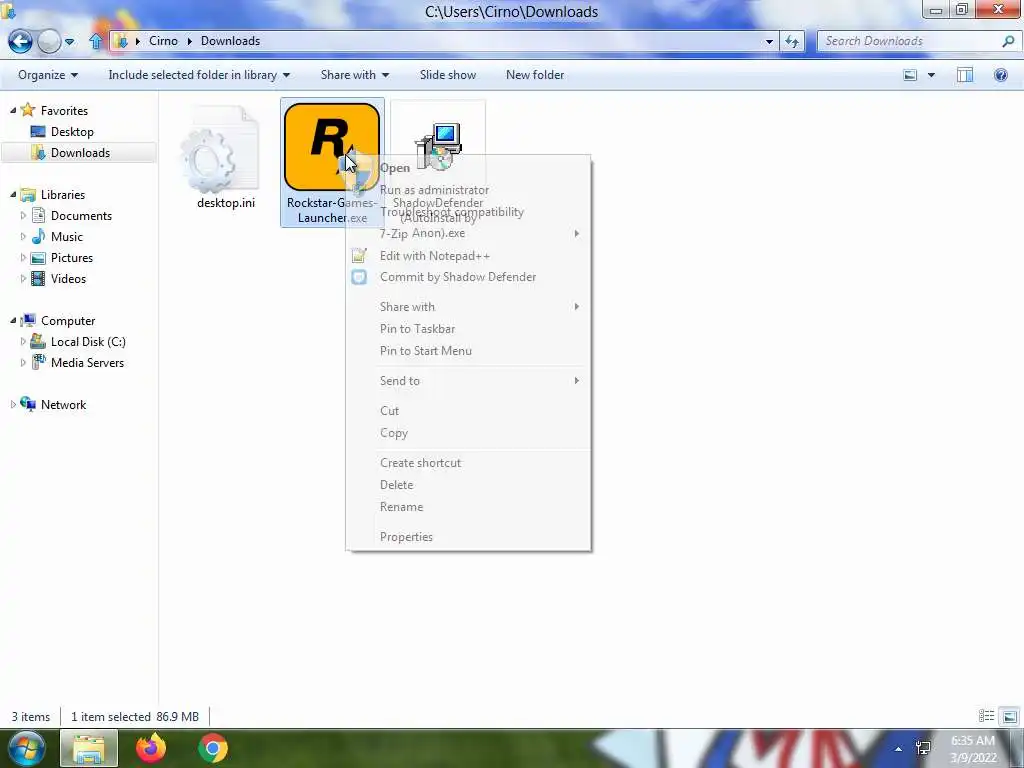Choose Properties in the context menu
The image size is (1024, 768).
[x=468, y=537]
